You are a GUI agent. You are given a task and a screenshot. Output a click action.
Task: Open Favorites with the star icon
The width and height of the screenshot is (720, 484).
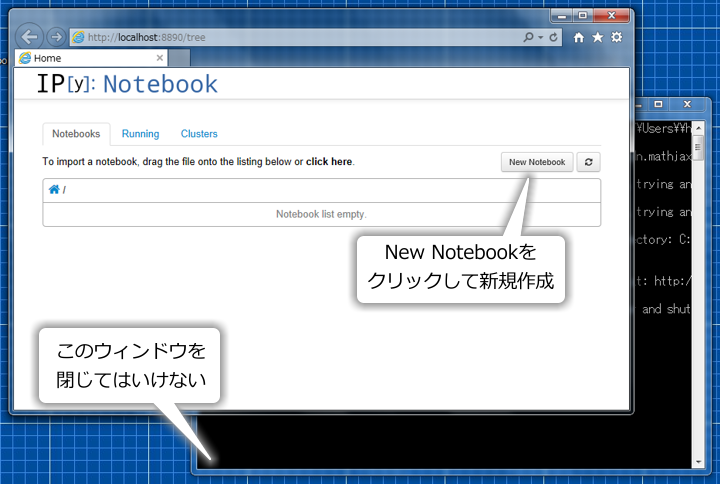tap(597, 37)
